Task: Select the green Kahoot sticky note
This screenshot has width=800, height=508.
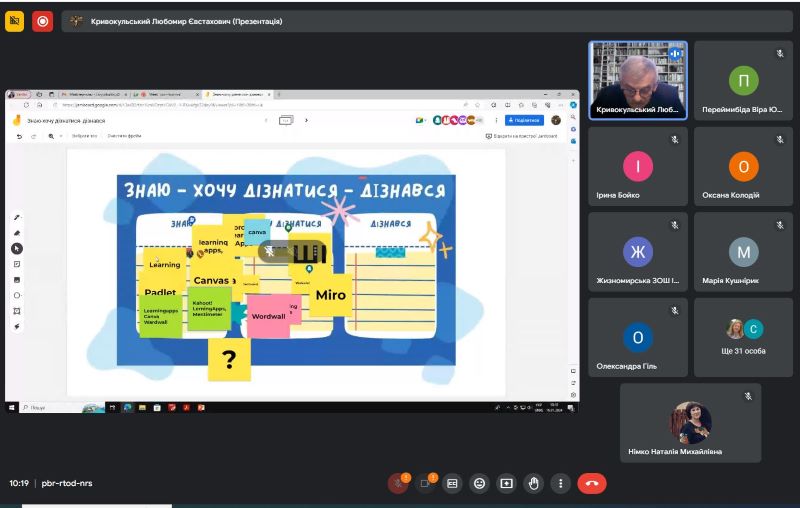Action: click(x=209, y=309)
